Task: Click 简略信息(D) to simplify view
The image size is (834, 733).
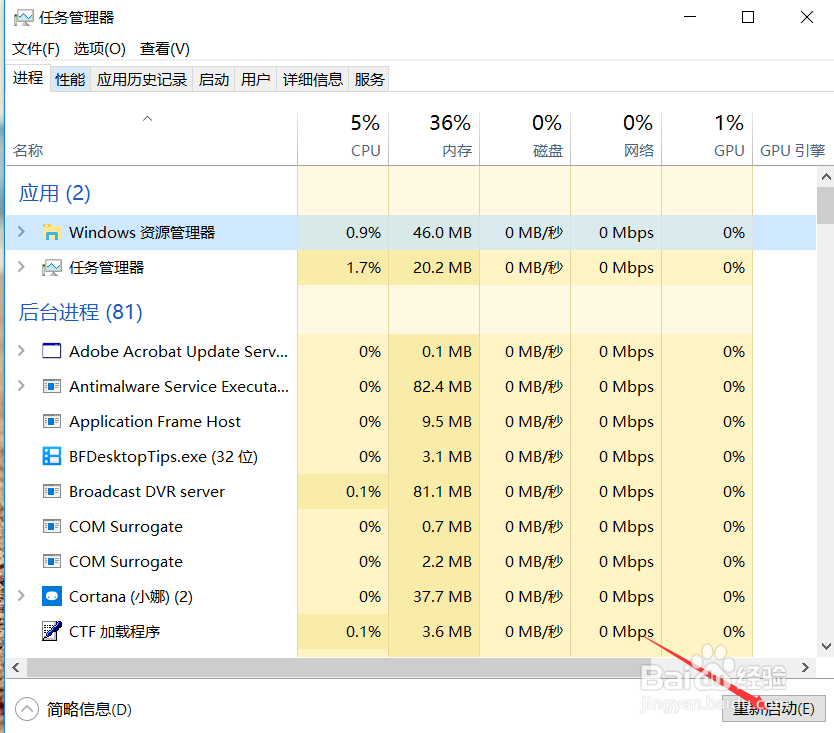Action: tap(73, 709)
